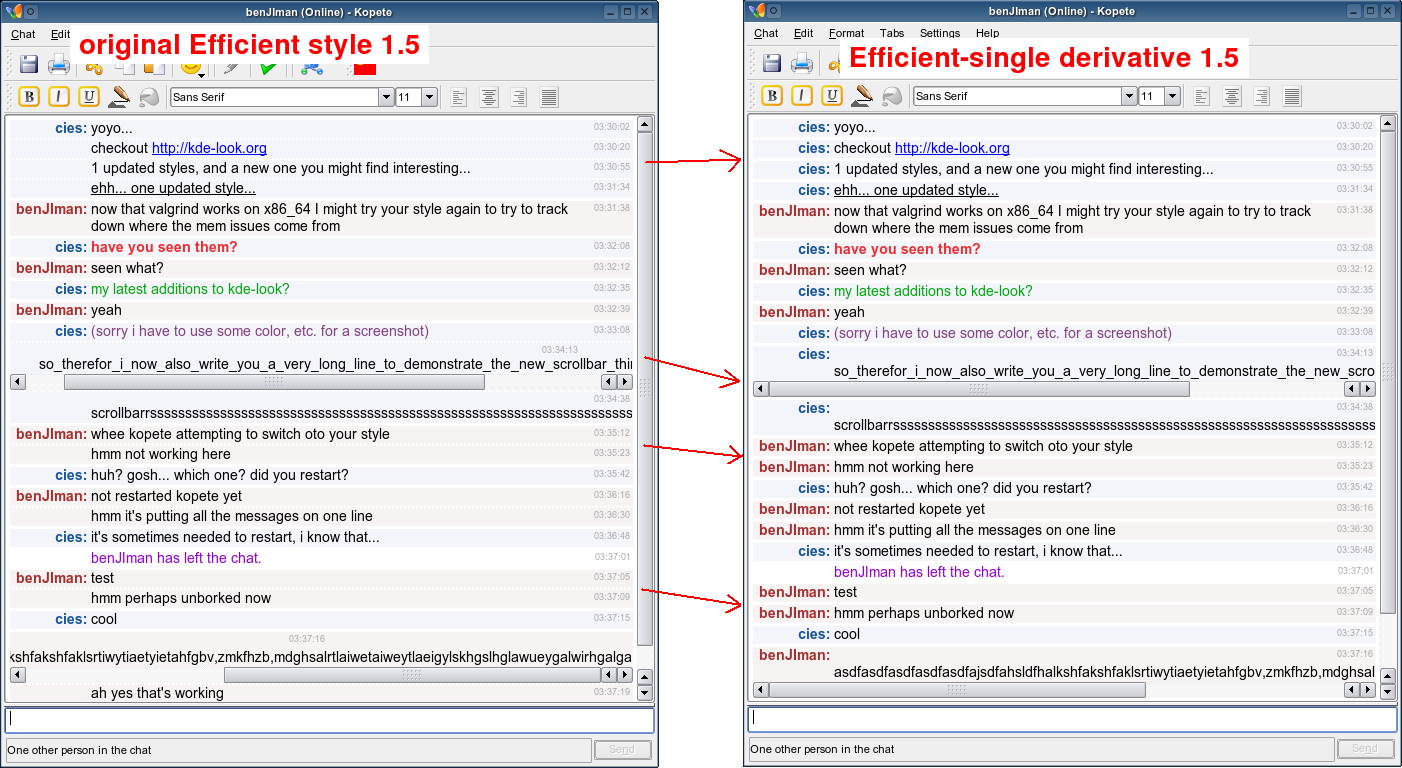Open Settings menu in the right window
1402x768 pixels.
click(x=940, y=33)
